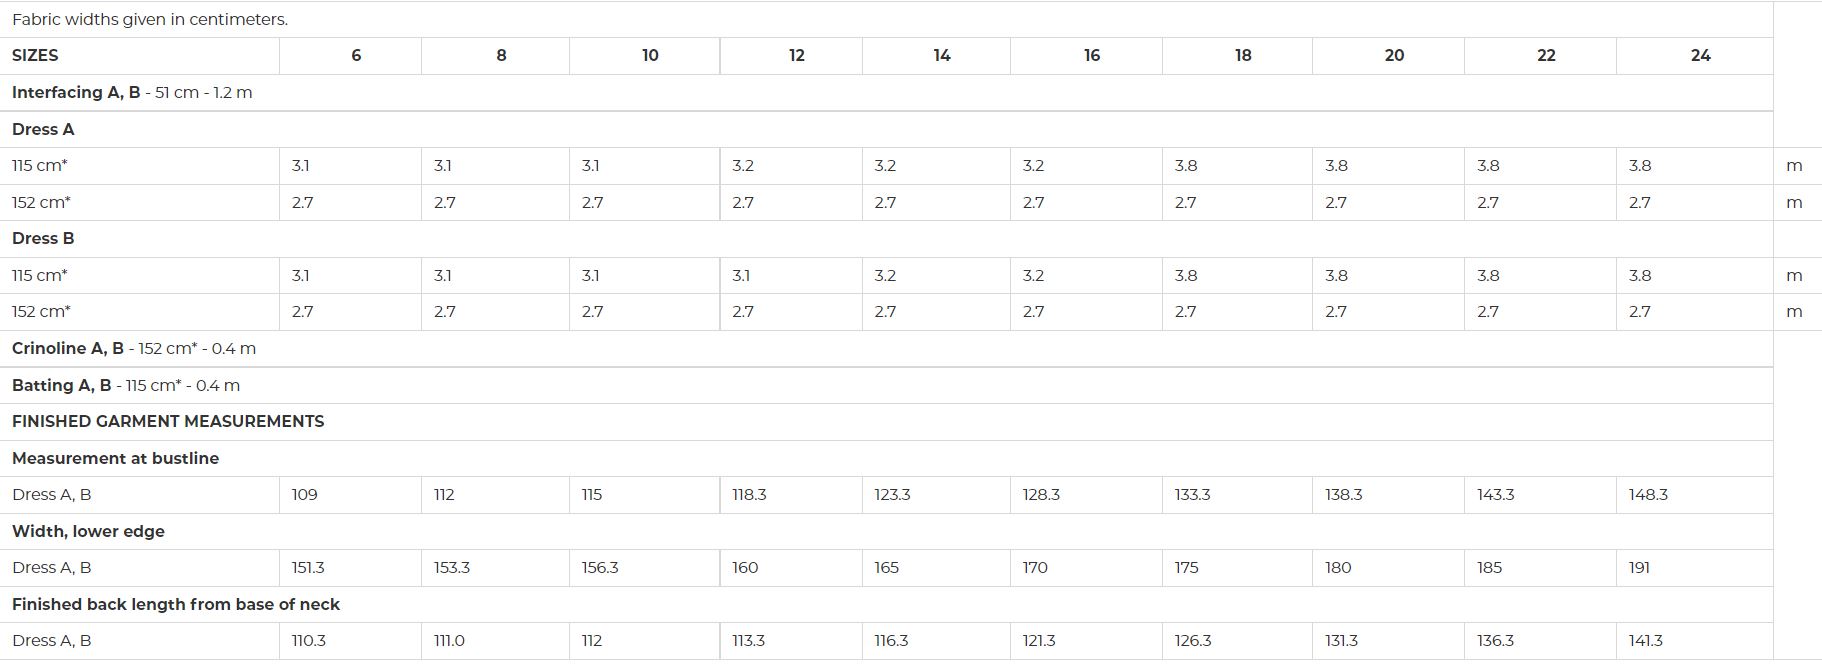Select the size 24 column header
Viewport: 1822px width, 668px height.
click(1700, 56)
